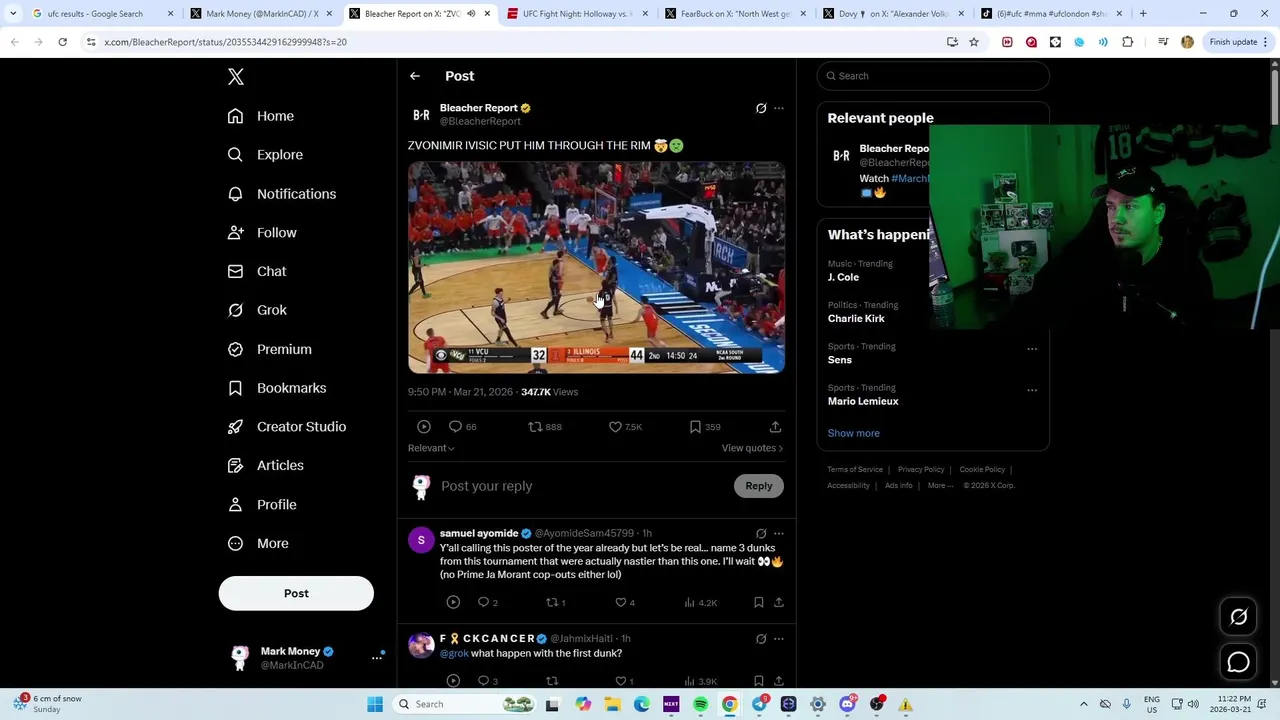
Task: Like samuel ayomide's reply showing 4
Action: pos(625,602)
